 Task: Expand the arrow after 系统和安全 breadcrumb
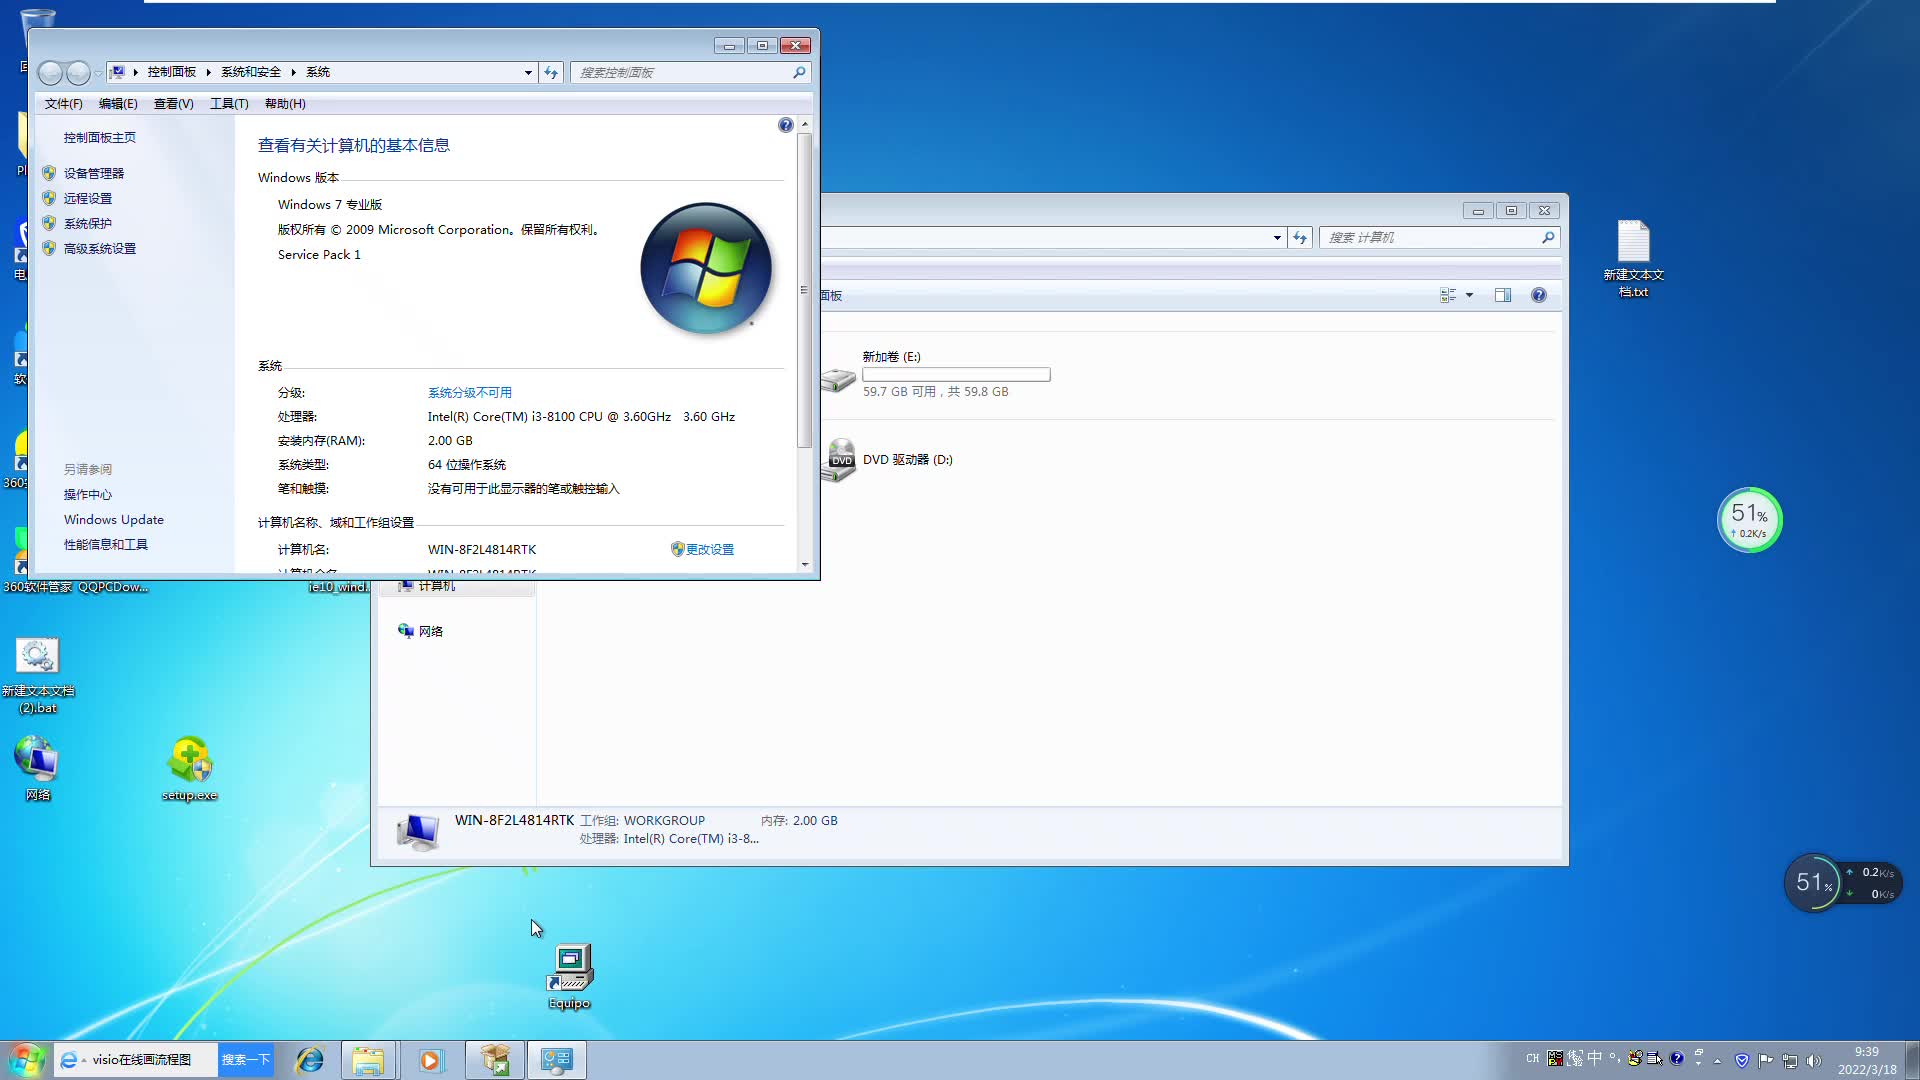[293, 72]
